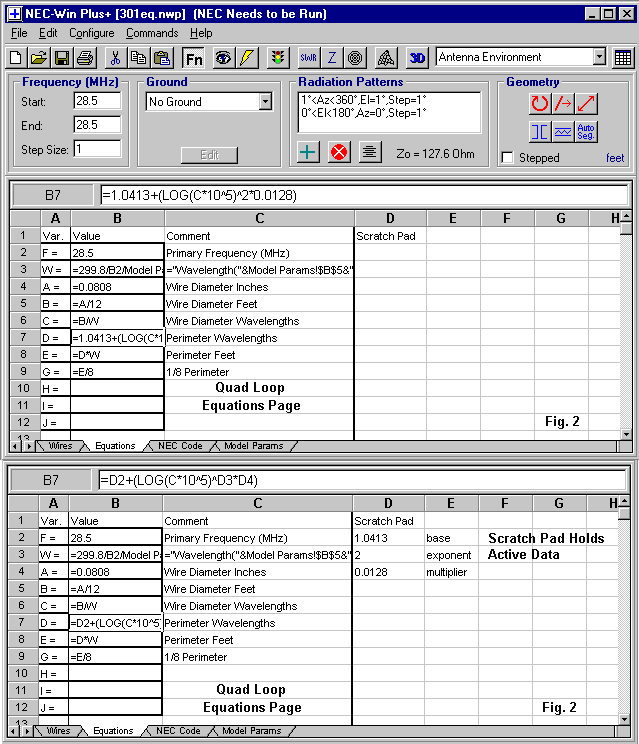Toggle the Stepped checkbox
Screen dimensions: 639x744
[508, 158]
